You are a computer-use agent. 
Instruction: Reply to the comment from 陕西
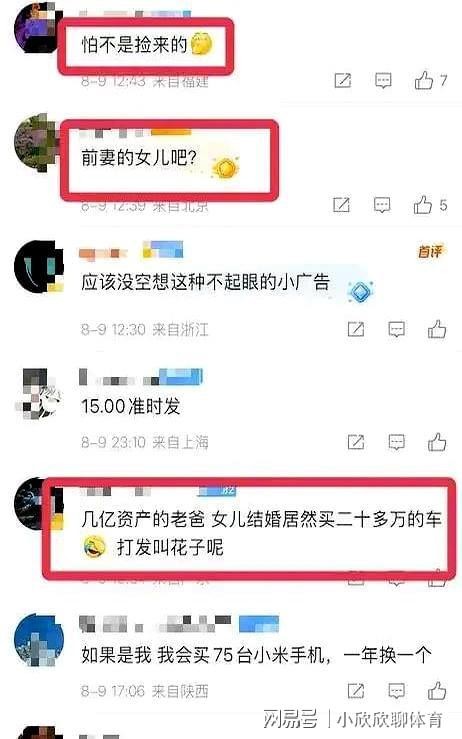(x=396, y=691)
